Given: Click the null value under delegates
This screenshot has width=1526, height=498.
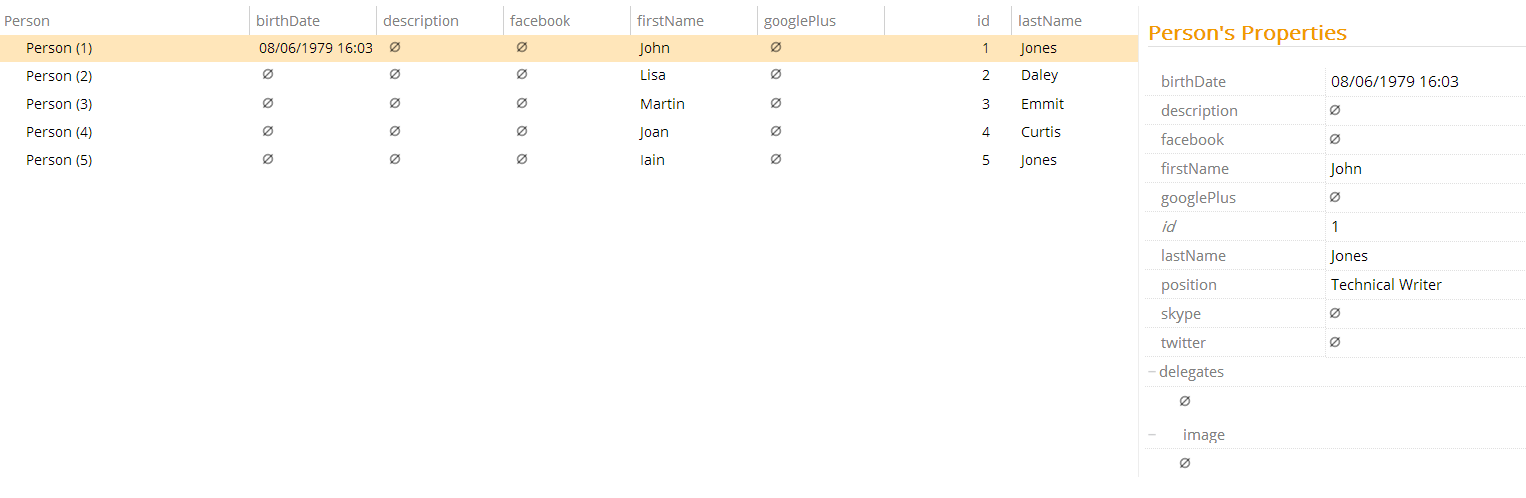Looking at the screenshot, I should point(1185,401).
